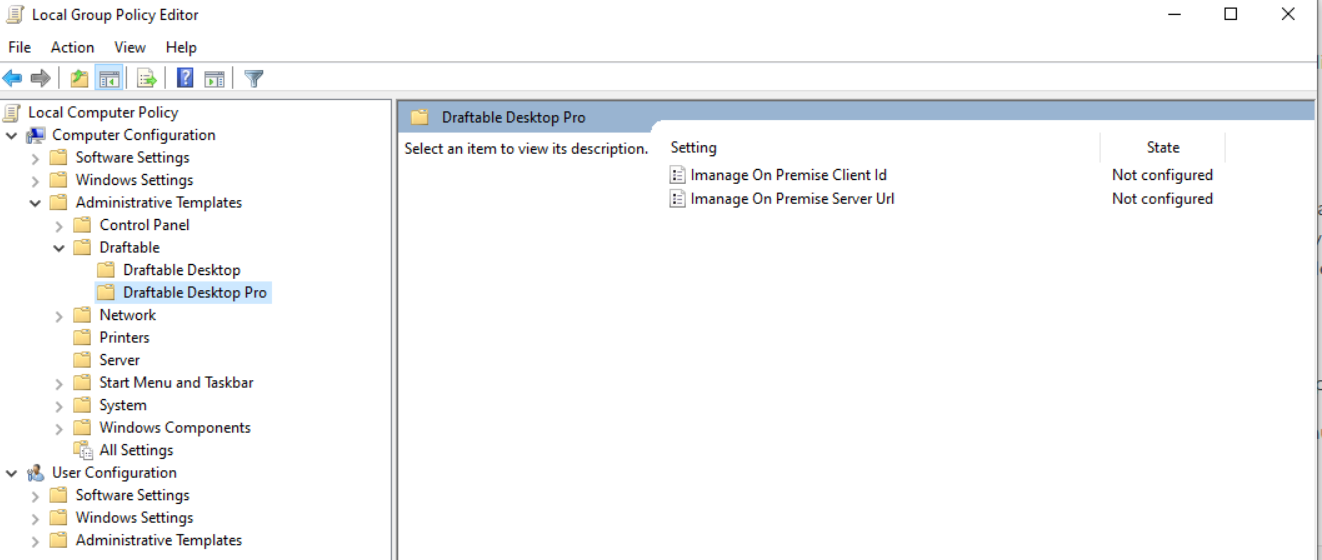Expand the Network folder node

60,315
